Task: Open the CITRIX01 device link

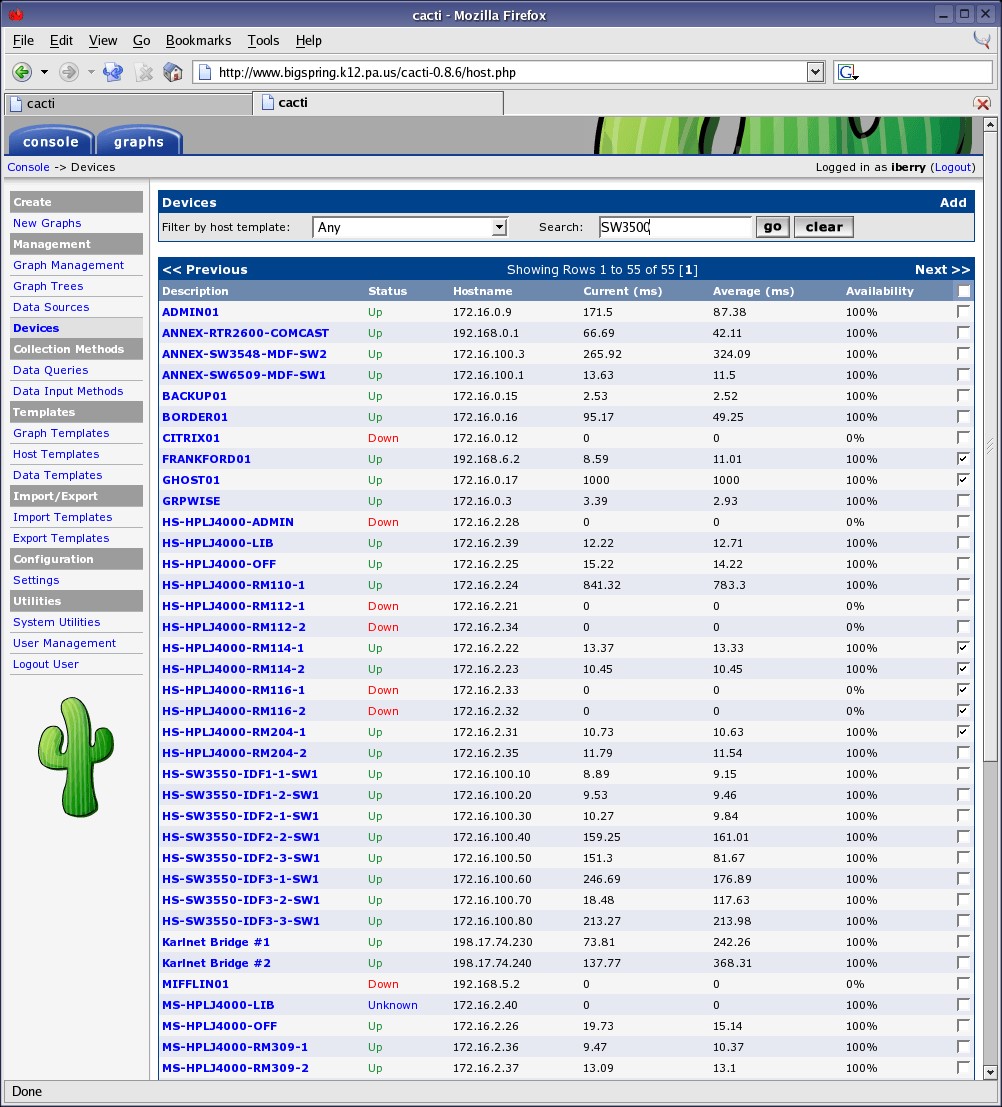Action: pyautogui.click(x=191, y=438)
